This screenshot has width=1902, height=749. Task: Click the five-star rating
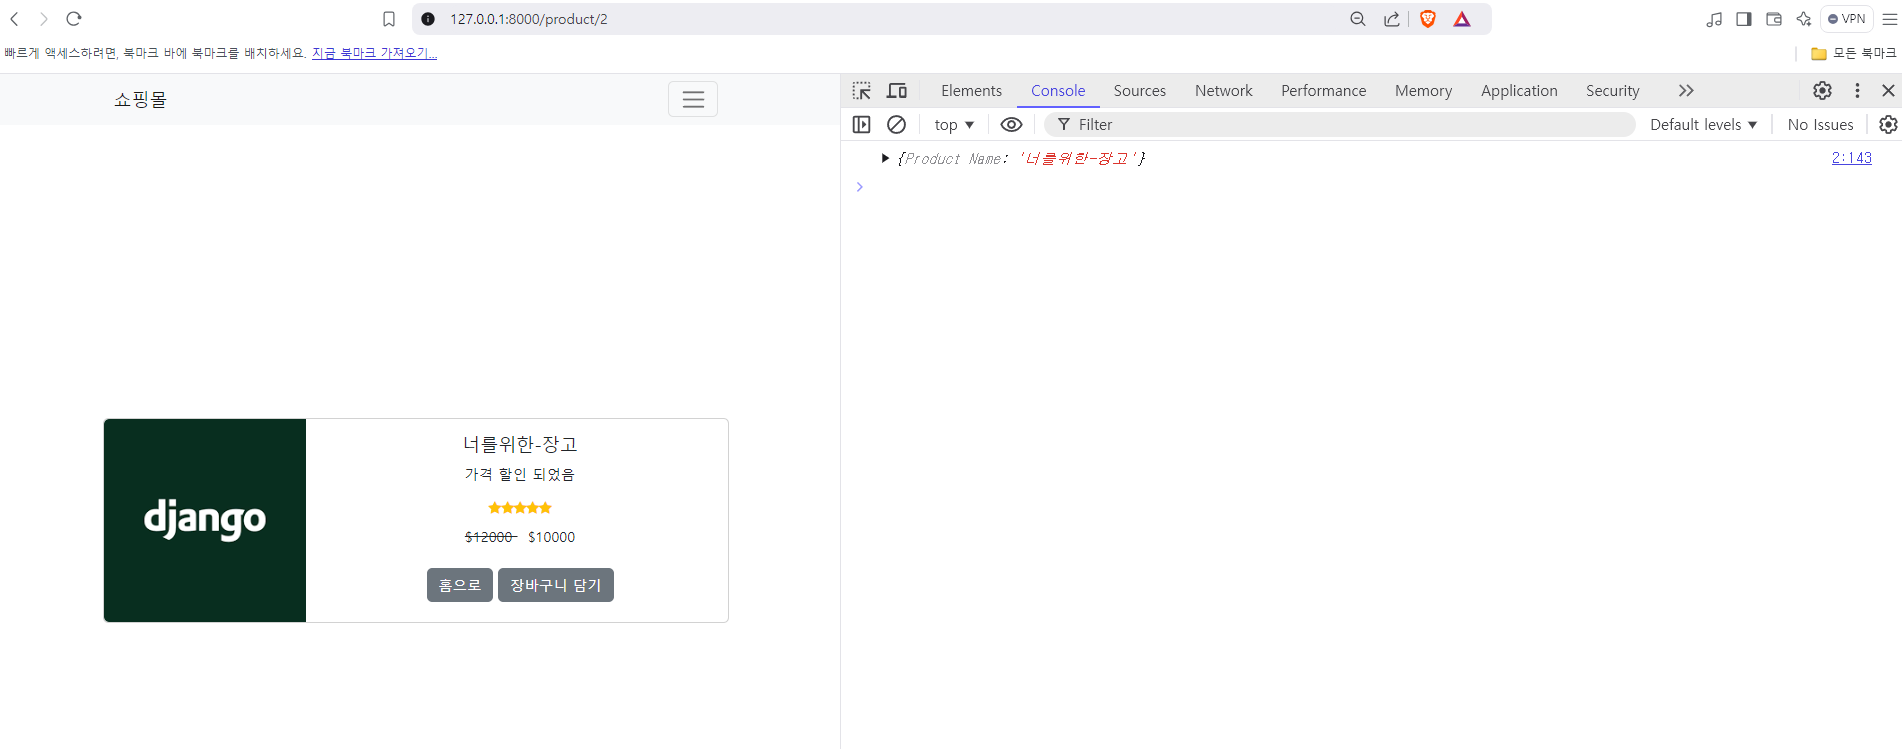point(520,508)
